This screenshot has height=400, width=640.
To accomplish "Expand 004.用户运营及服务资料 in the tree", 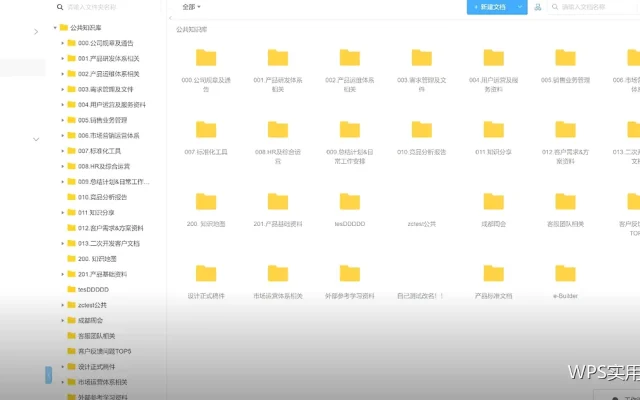I will [x=62, y=104].
